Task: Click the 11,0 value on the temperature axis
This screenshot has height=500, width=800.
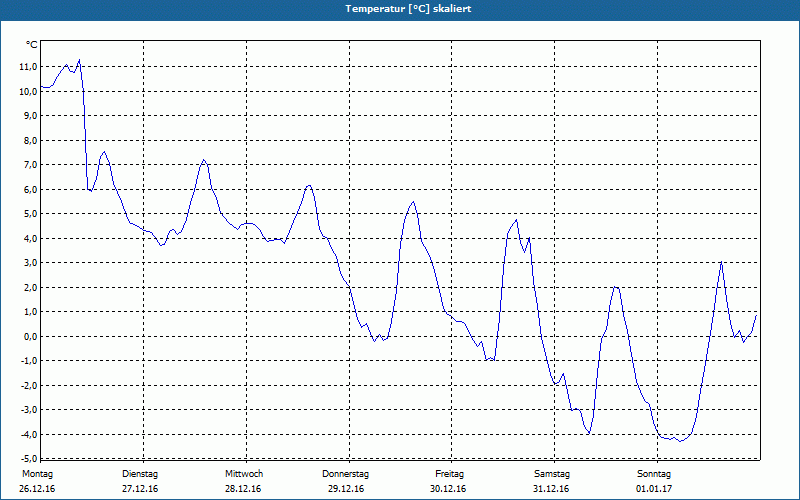Action: (x=28, y=67)
